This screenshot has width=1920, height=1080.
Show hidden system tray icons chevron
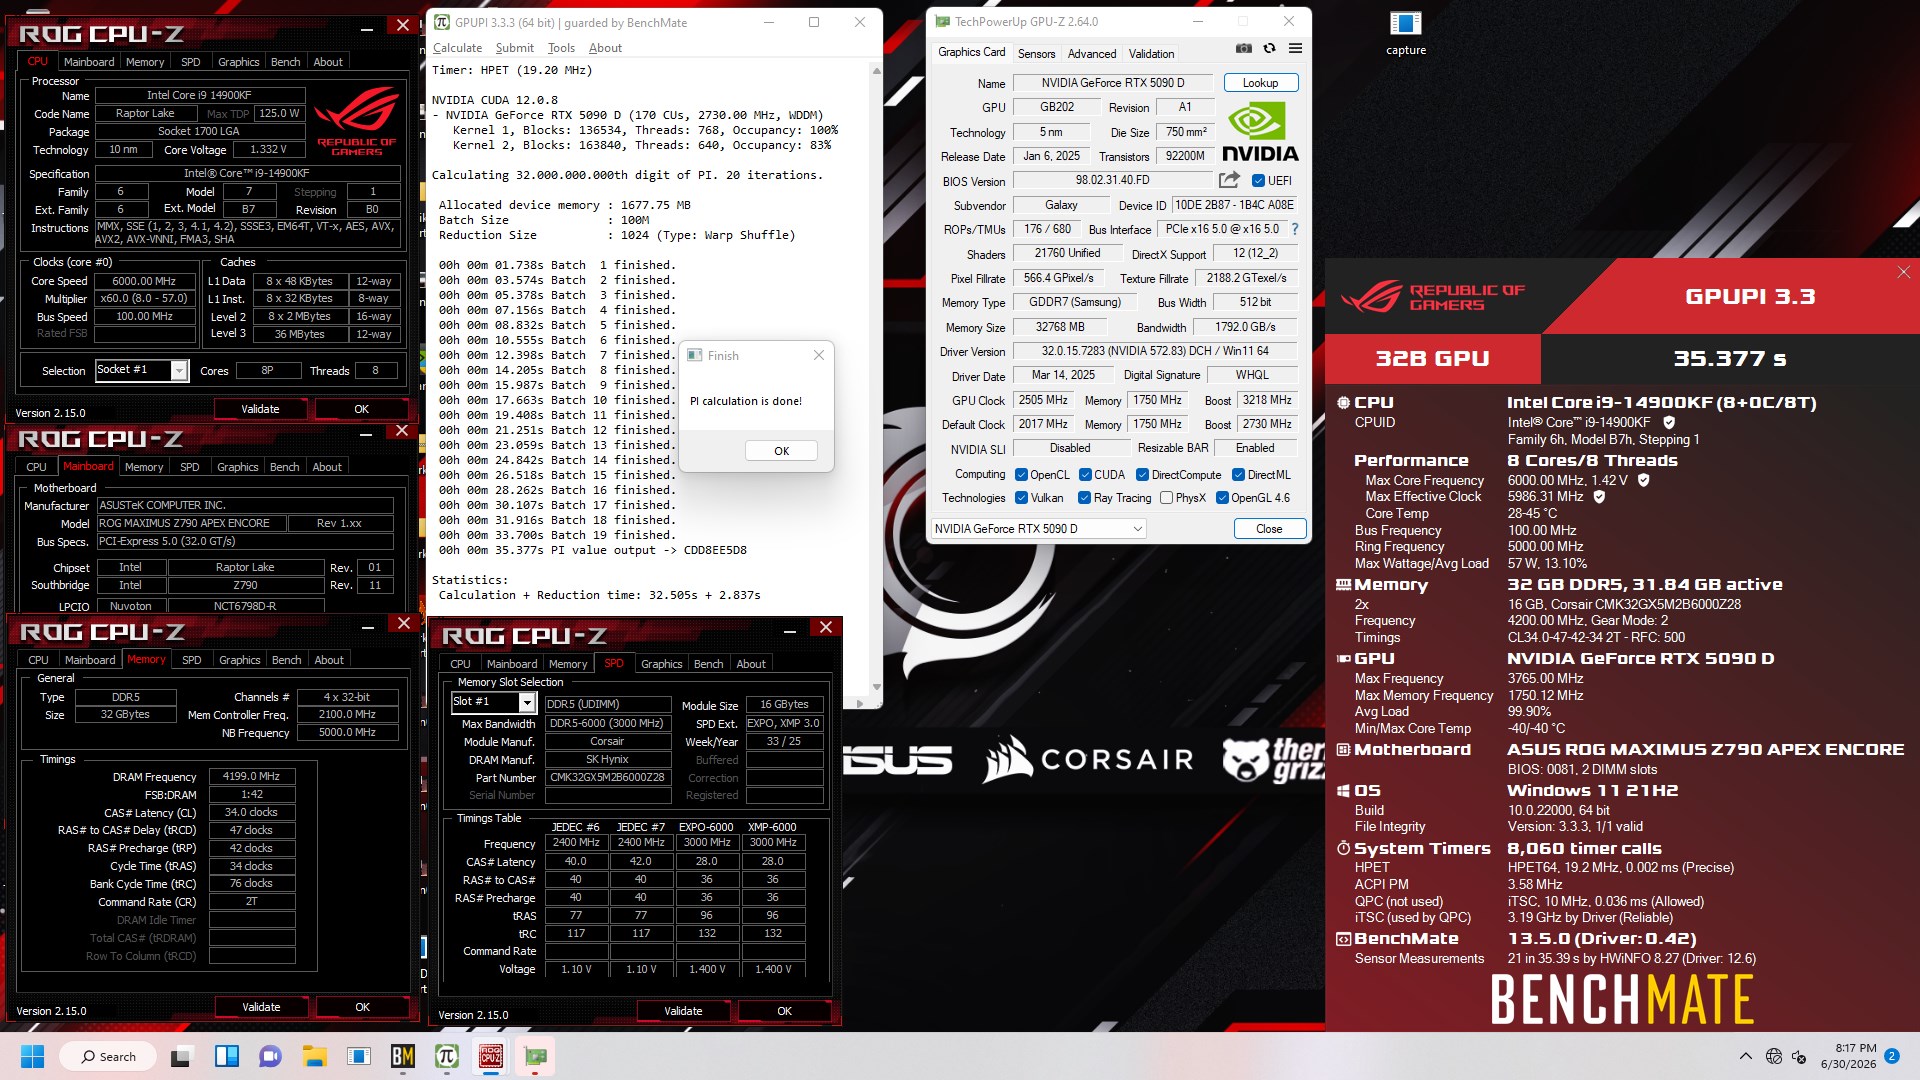pos(1745,1056)
